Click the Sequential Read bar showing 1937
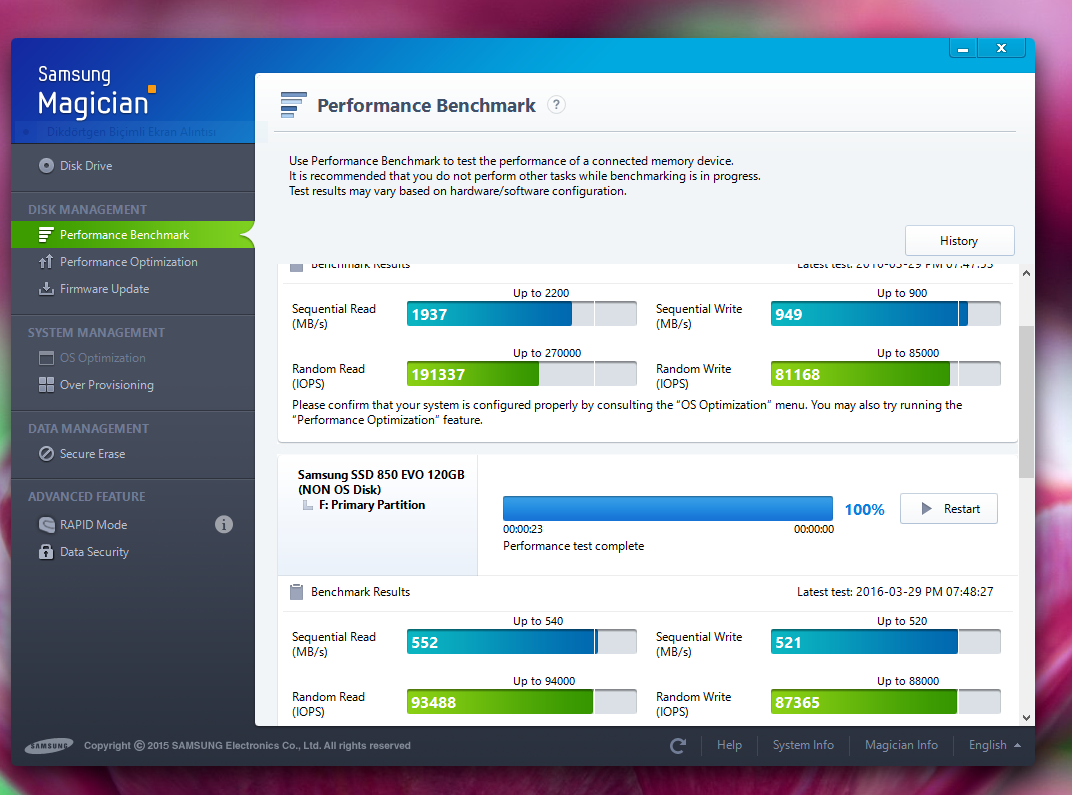 tap(522, 314)
